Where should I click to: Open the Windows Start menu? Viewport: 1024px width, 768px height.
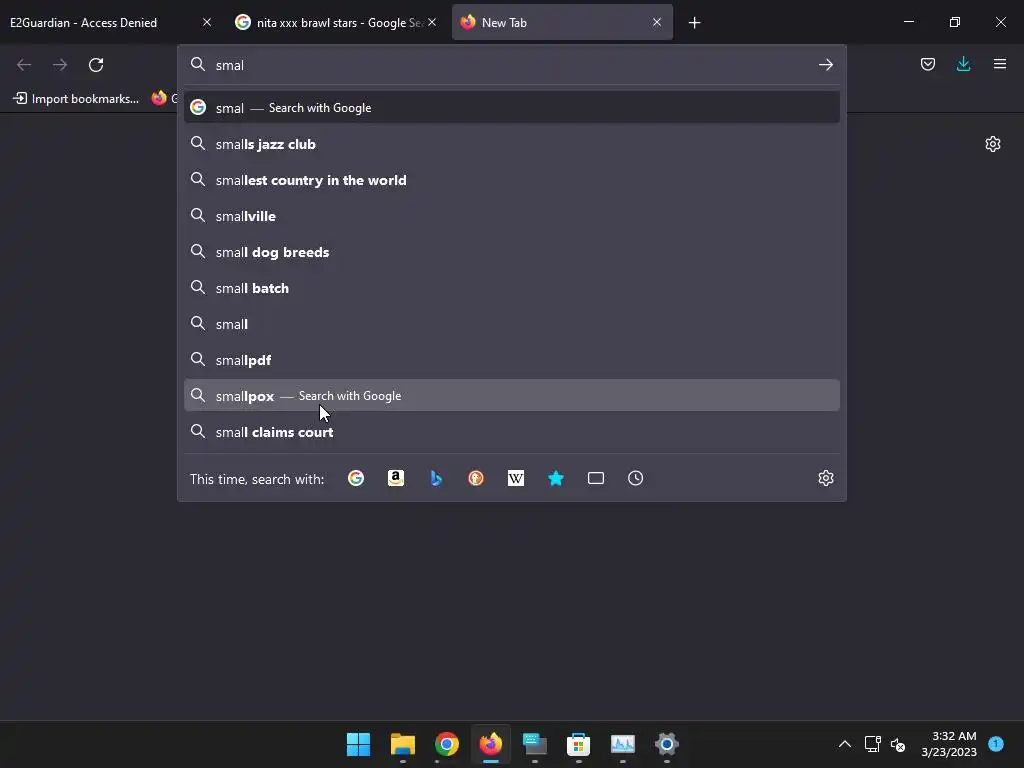click(358, 744)
